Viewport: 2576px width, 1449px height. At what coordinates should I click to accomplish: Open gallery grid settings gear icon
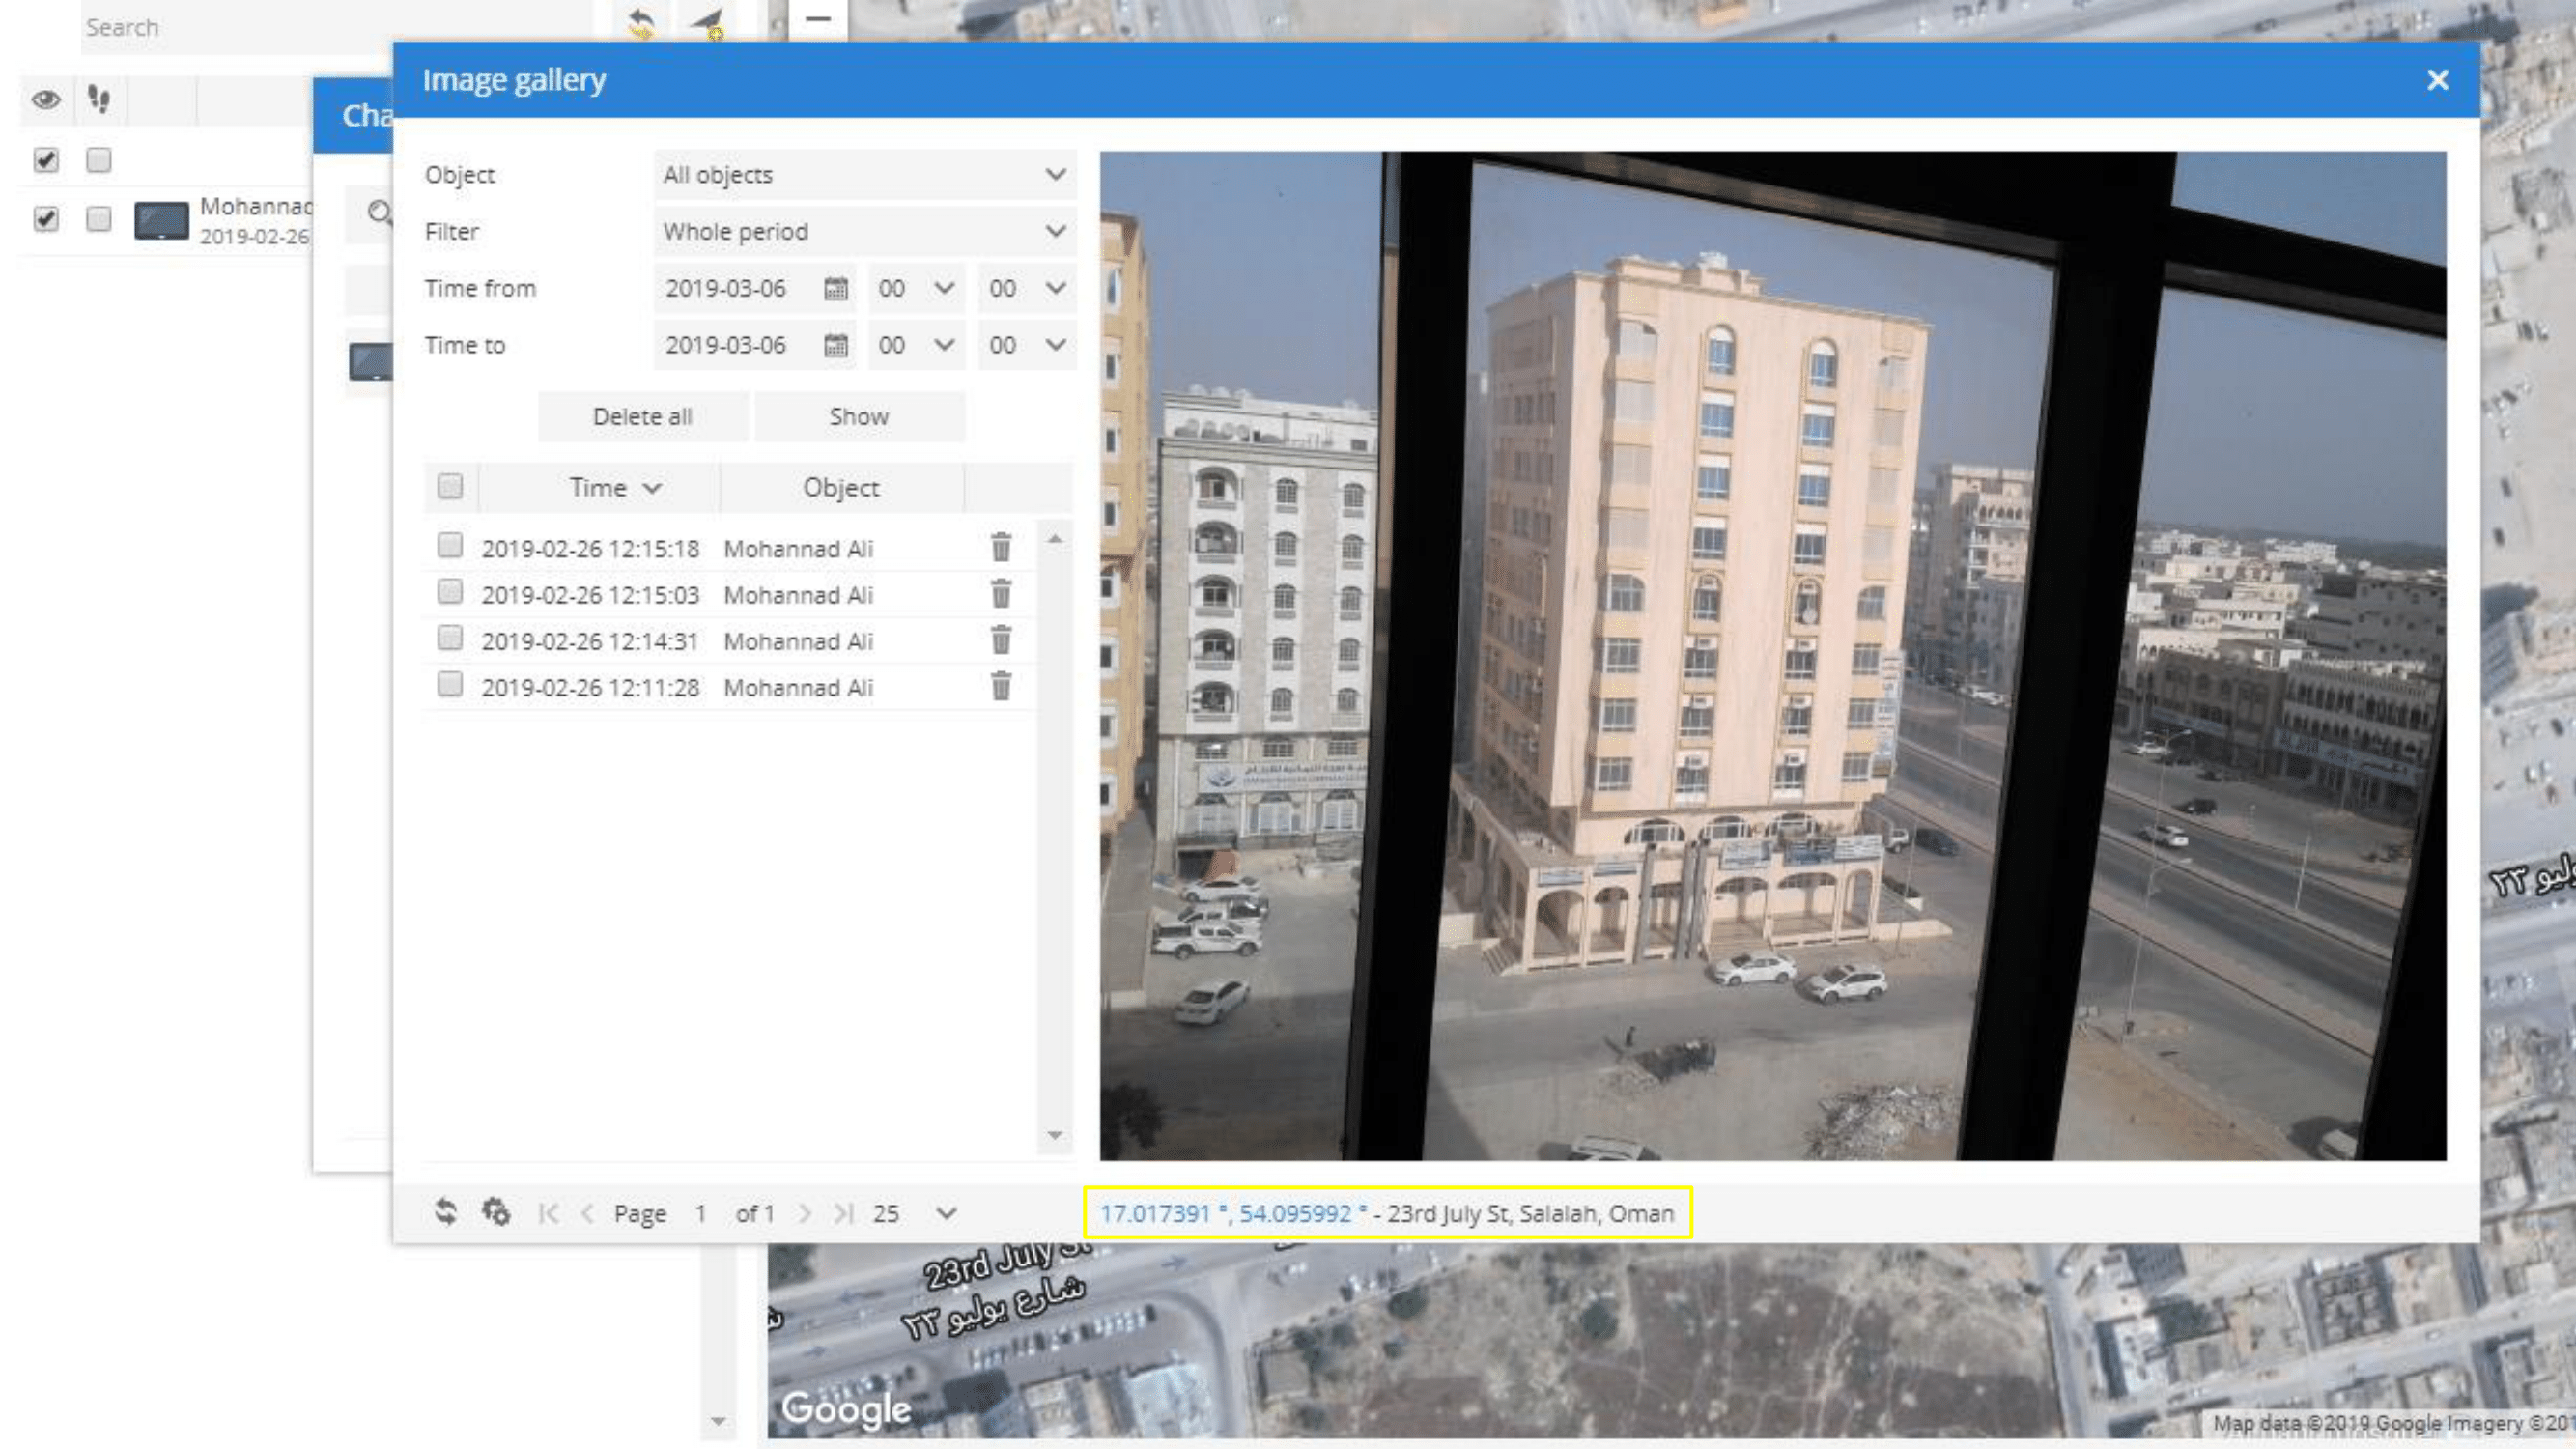[x=496, y=1212]
